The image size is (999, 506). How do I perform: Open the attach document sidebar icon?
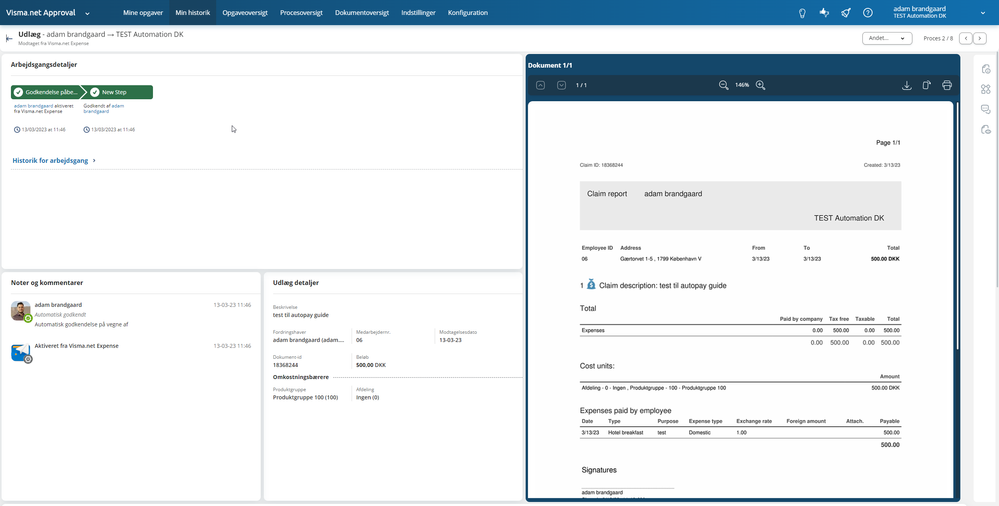click(986, 69)
